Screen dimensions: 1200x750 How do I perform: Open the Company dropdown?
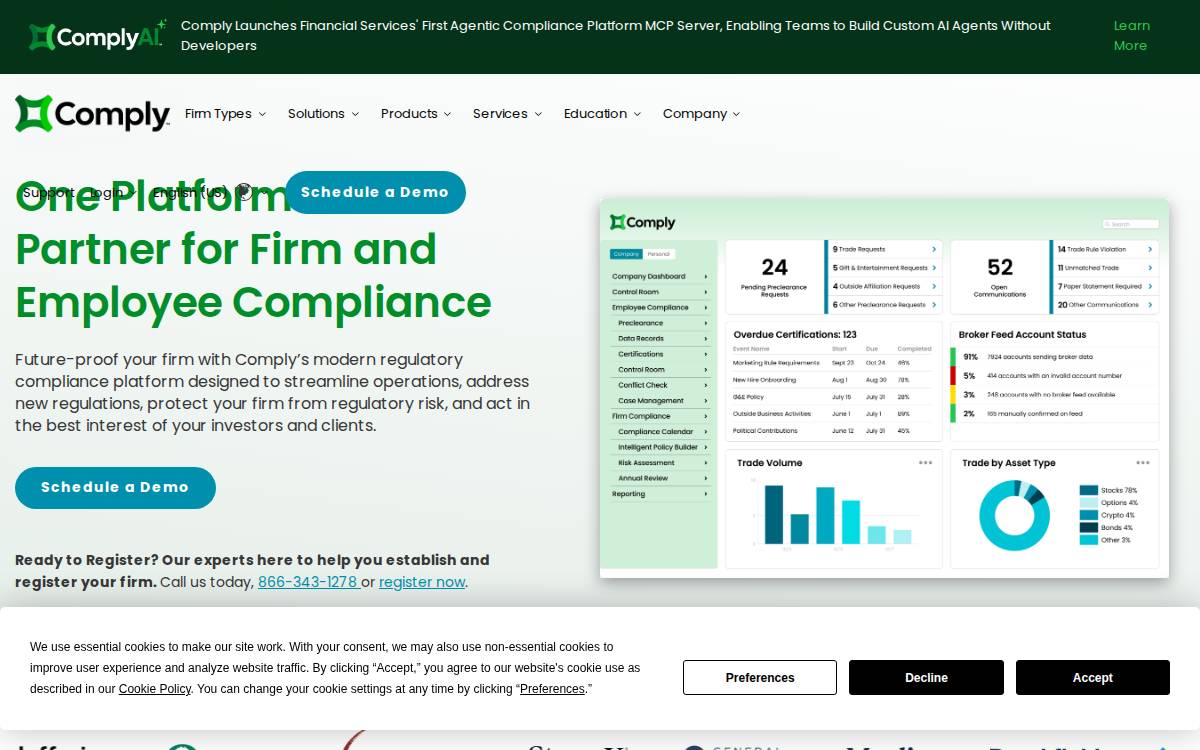pos(701,114)
